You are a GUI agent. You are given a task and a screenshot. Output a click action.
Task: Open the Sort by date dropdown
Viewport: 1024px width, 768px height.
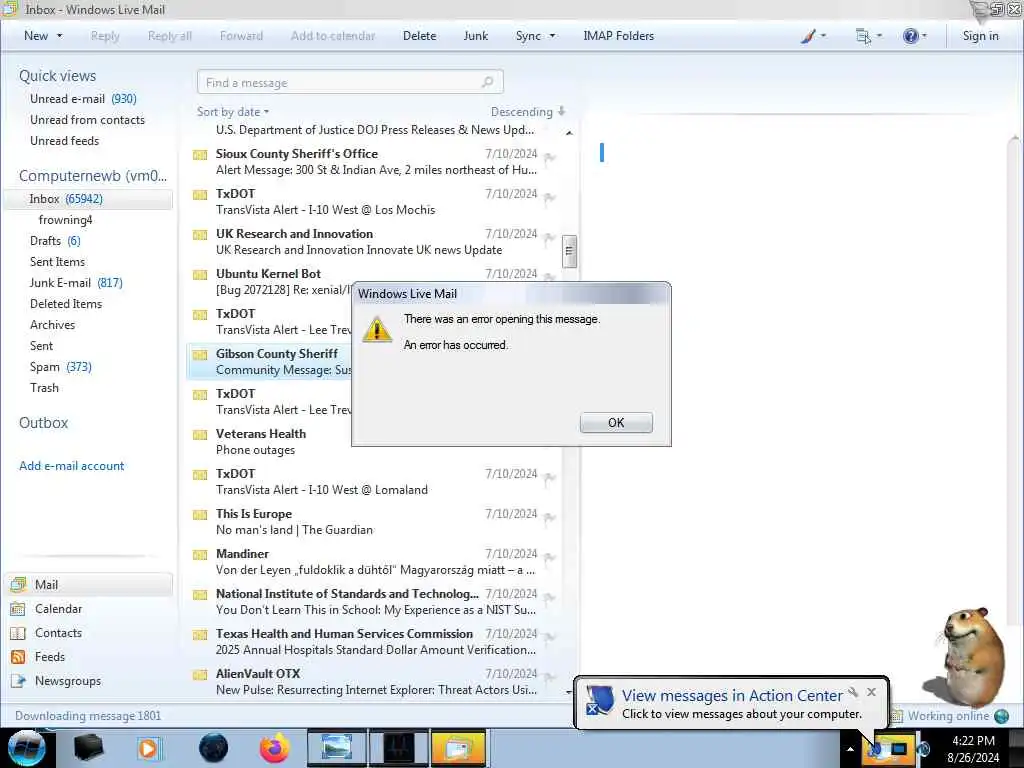point(232,112)
